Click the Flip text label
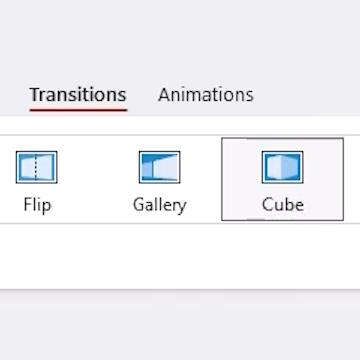The width and height of the screenshot is (360, 360). click(37, 205)
